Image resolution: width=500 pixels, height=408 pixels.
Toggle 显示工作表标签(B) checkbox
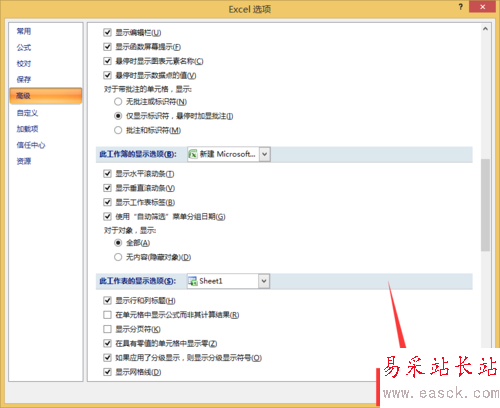(x=107, y=202)
